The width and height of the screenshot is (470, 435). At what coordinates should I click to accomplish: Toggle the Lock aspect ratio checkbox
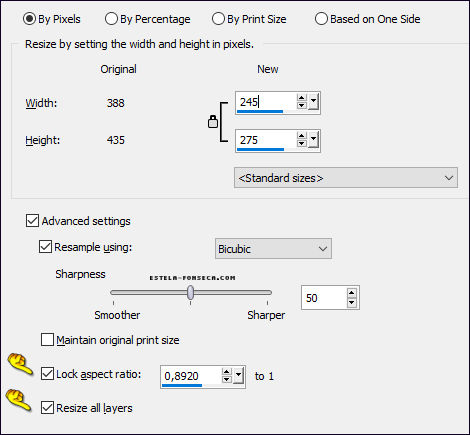(x=47, y=374)
